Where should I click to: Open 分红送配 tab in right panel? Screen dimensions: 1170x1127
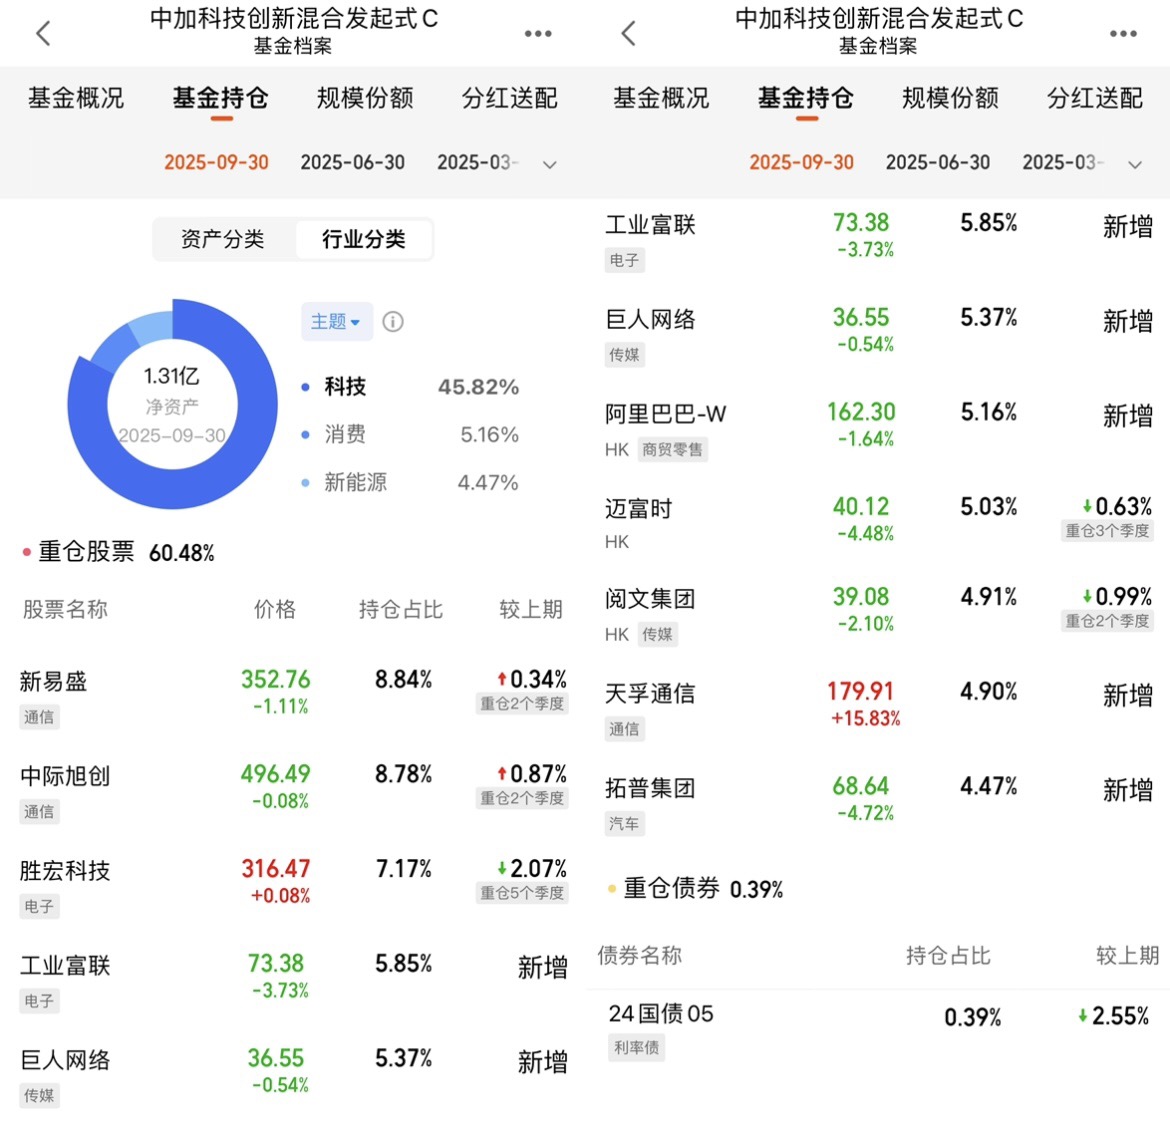(1095, 98)
